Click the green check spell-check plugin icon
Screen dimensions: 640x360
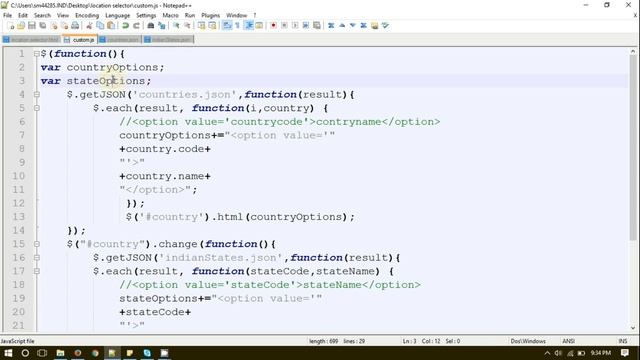click(x=385, y=26)
